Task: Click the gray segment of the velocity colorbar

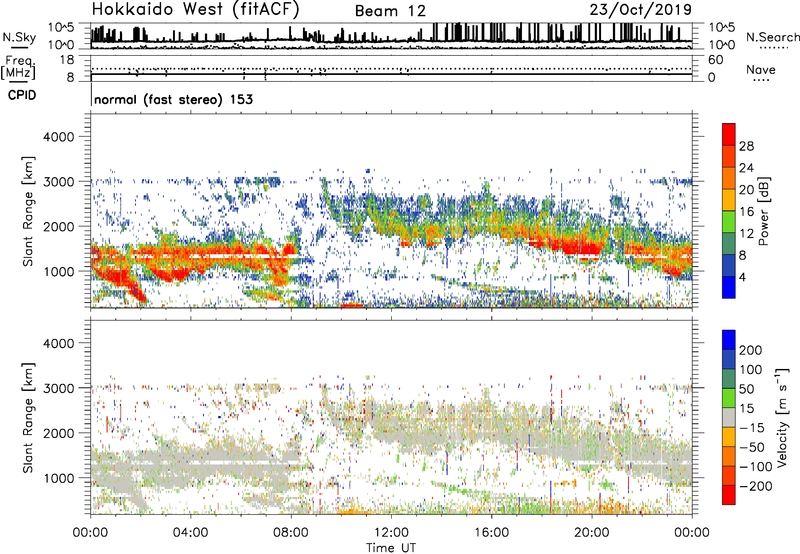Action: [x=729, y=418]
